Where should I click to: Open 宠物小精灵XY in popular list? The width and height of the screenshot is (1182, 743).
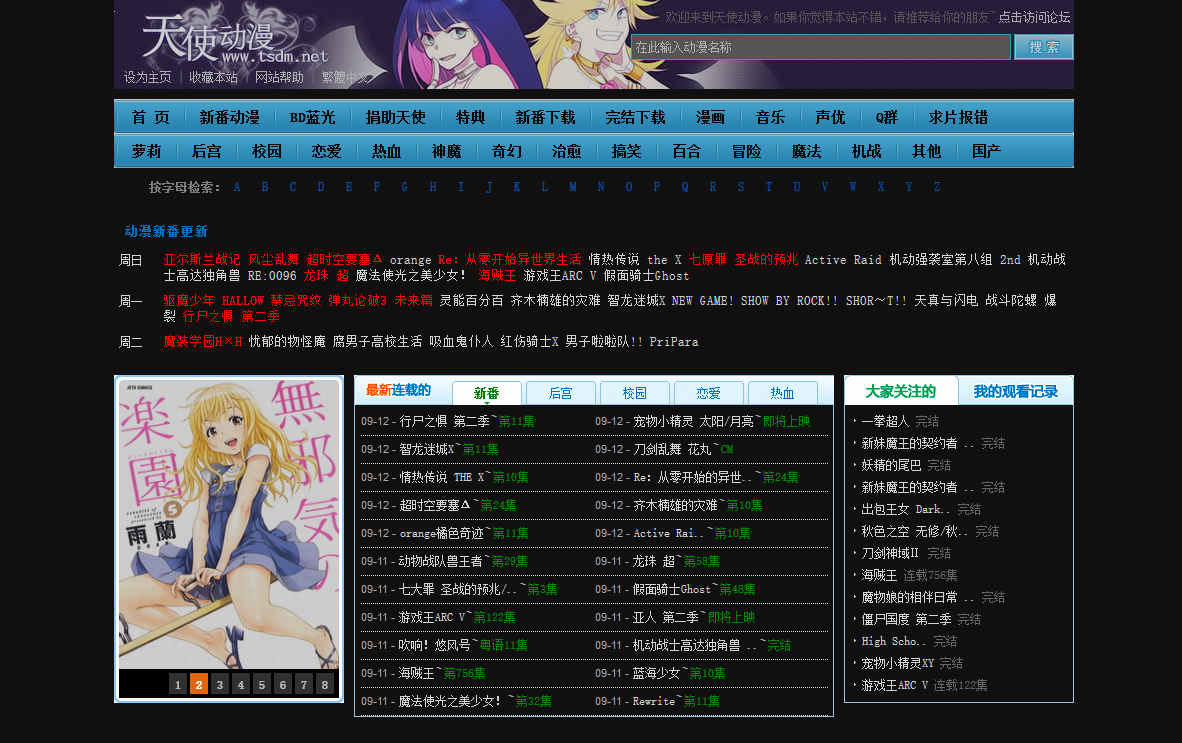coord(898,663)
